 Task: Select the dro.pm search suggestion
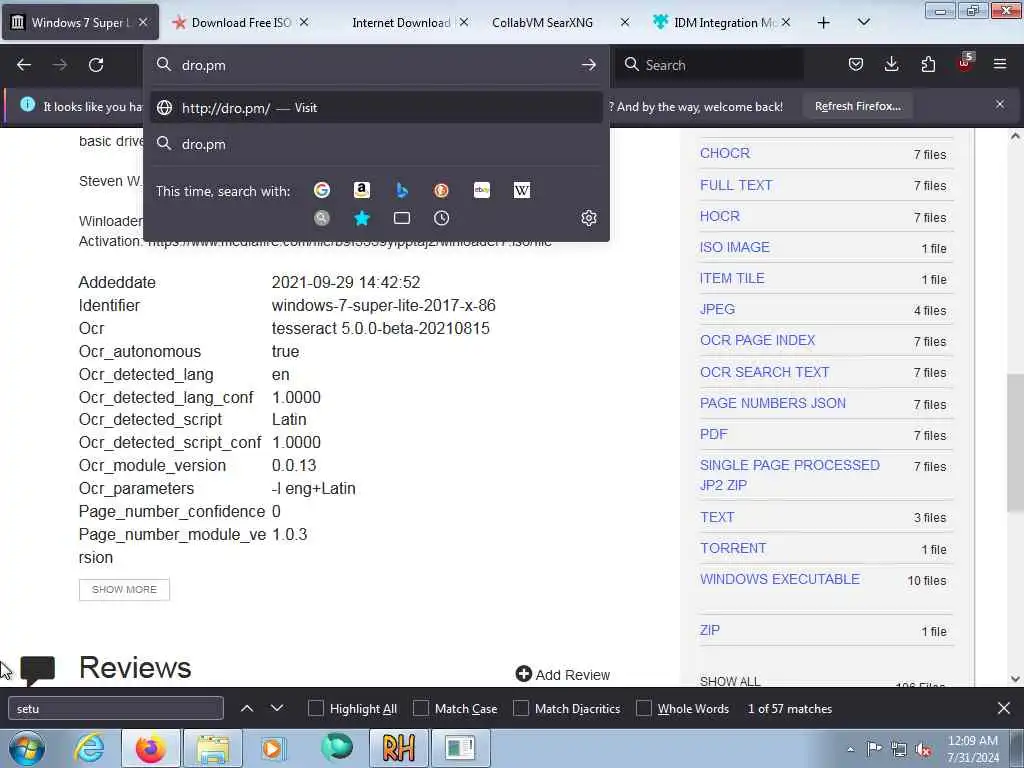click(x=376, y=144)
